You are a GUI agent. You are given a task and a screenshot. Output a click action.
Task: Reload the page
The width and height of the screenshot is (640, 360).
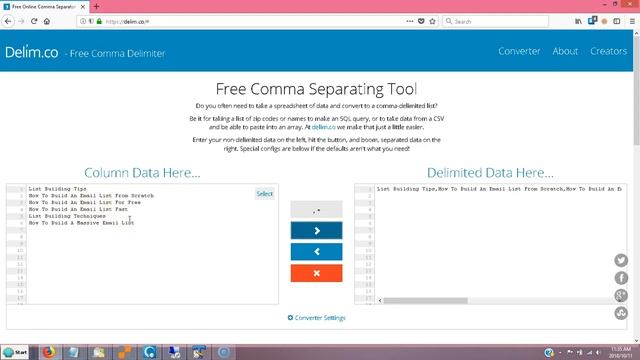click(x=34, y=21)
